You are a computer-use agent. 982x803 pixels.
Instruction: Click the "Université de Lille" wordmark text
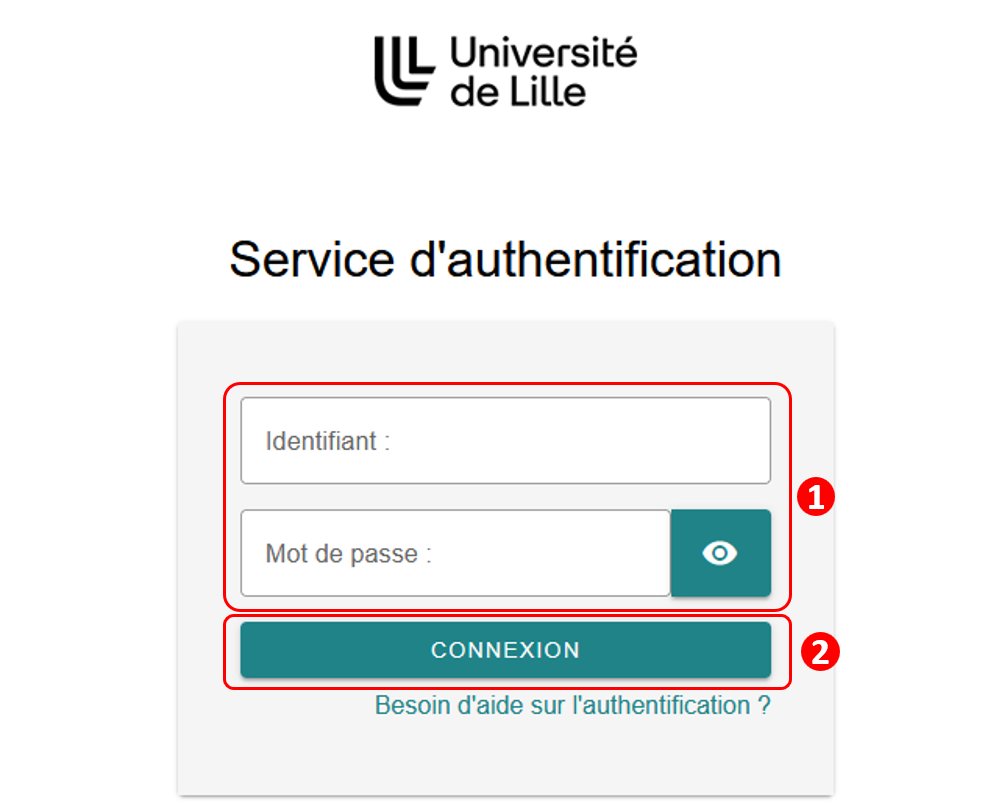(x=544, y=71)
